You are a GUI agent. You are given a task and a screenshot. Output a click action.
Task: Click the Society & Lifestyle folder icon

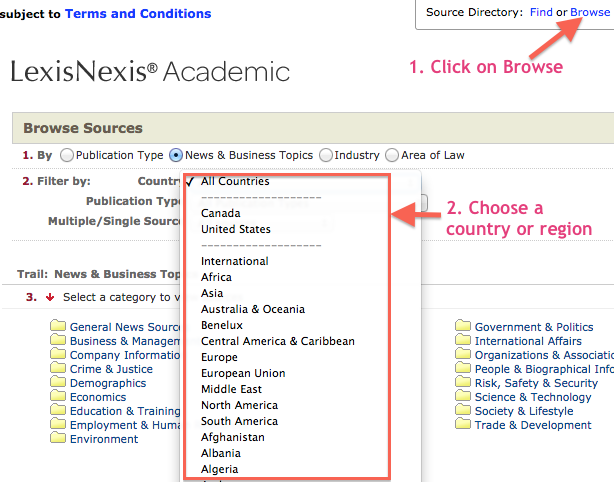pyautogui.click(x=463, y=410)
